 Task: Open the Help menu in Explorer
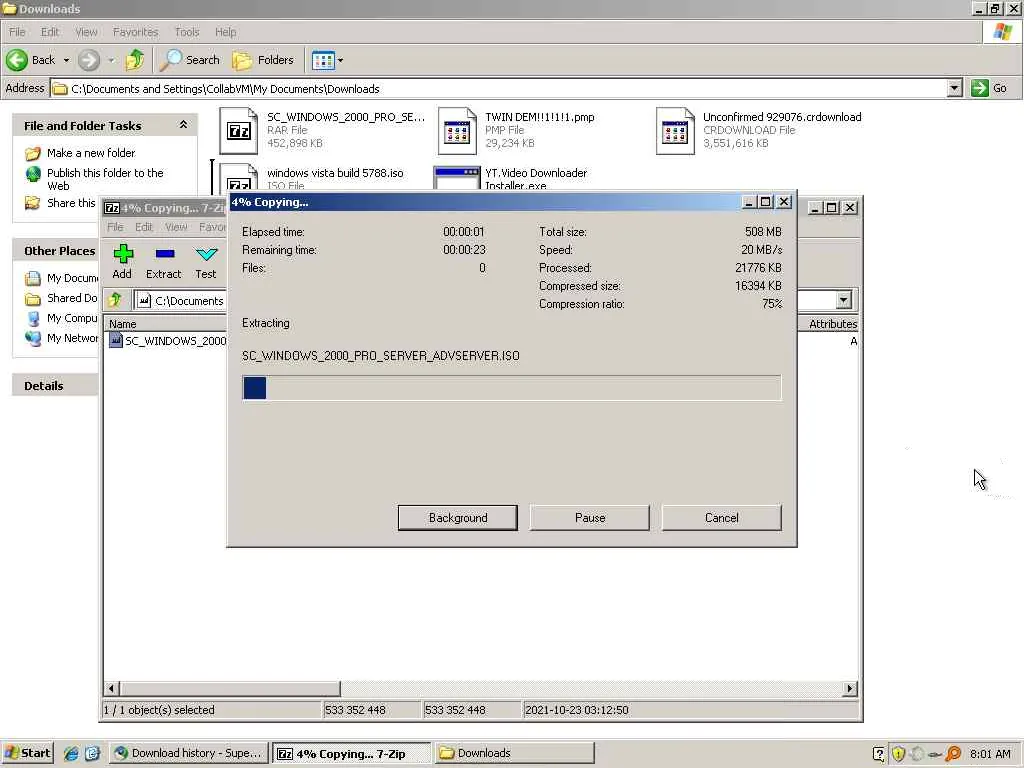225,32
